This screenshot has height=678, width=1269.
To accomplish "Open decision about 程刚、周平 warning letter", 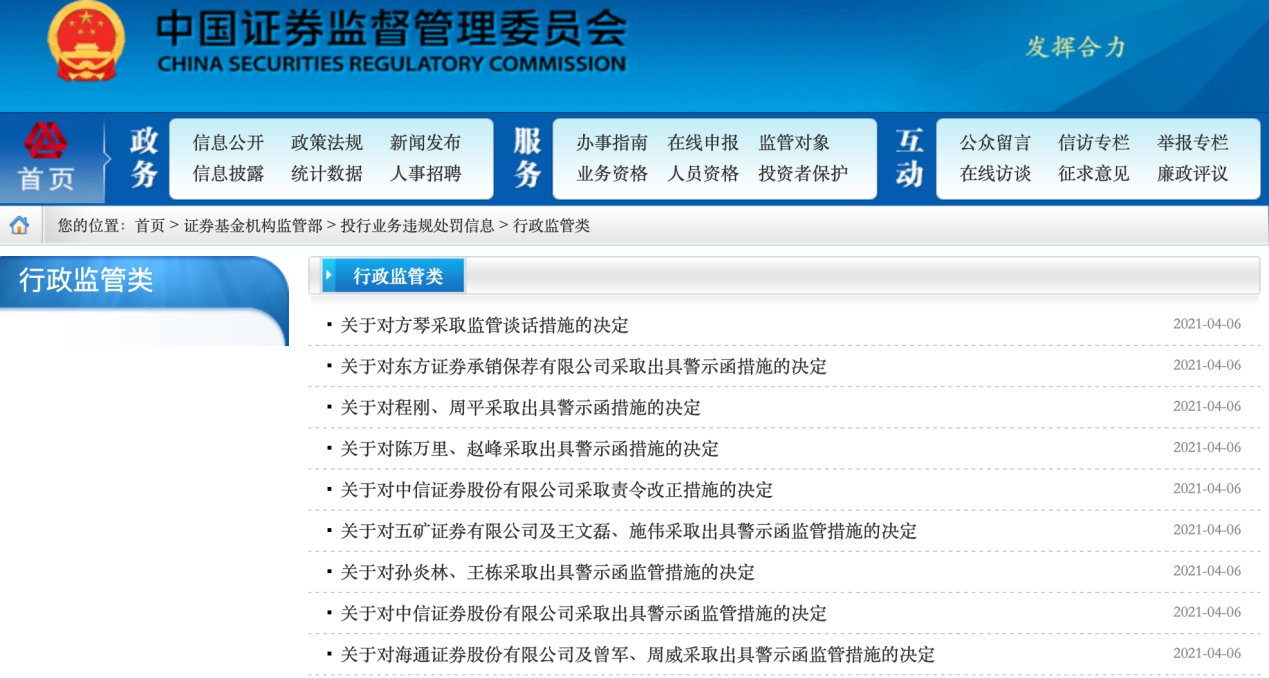I will pos(520,407).
